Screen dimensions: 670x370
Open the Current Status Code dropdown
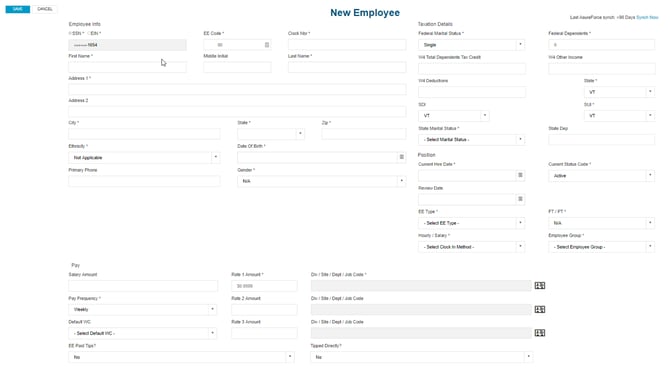pyautogui.click(x=601, y=176)
